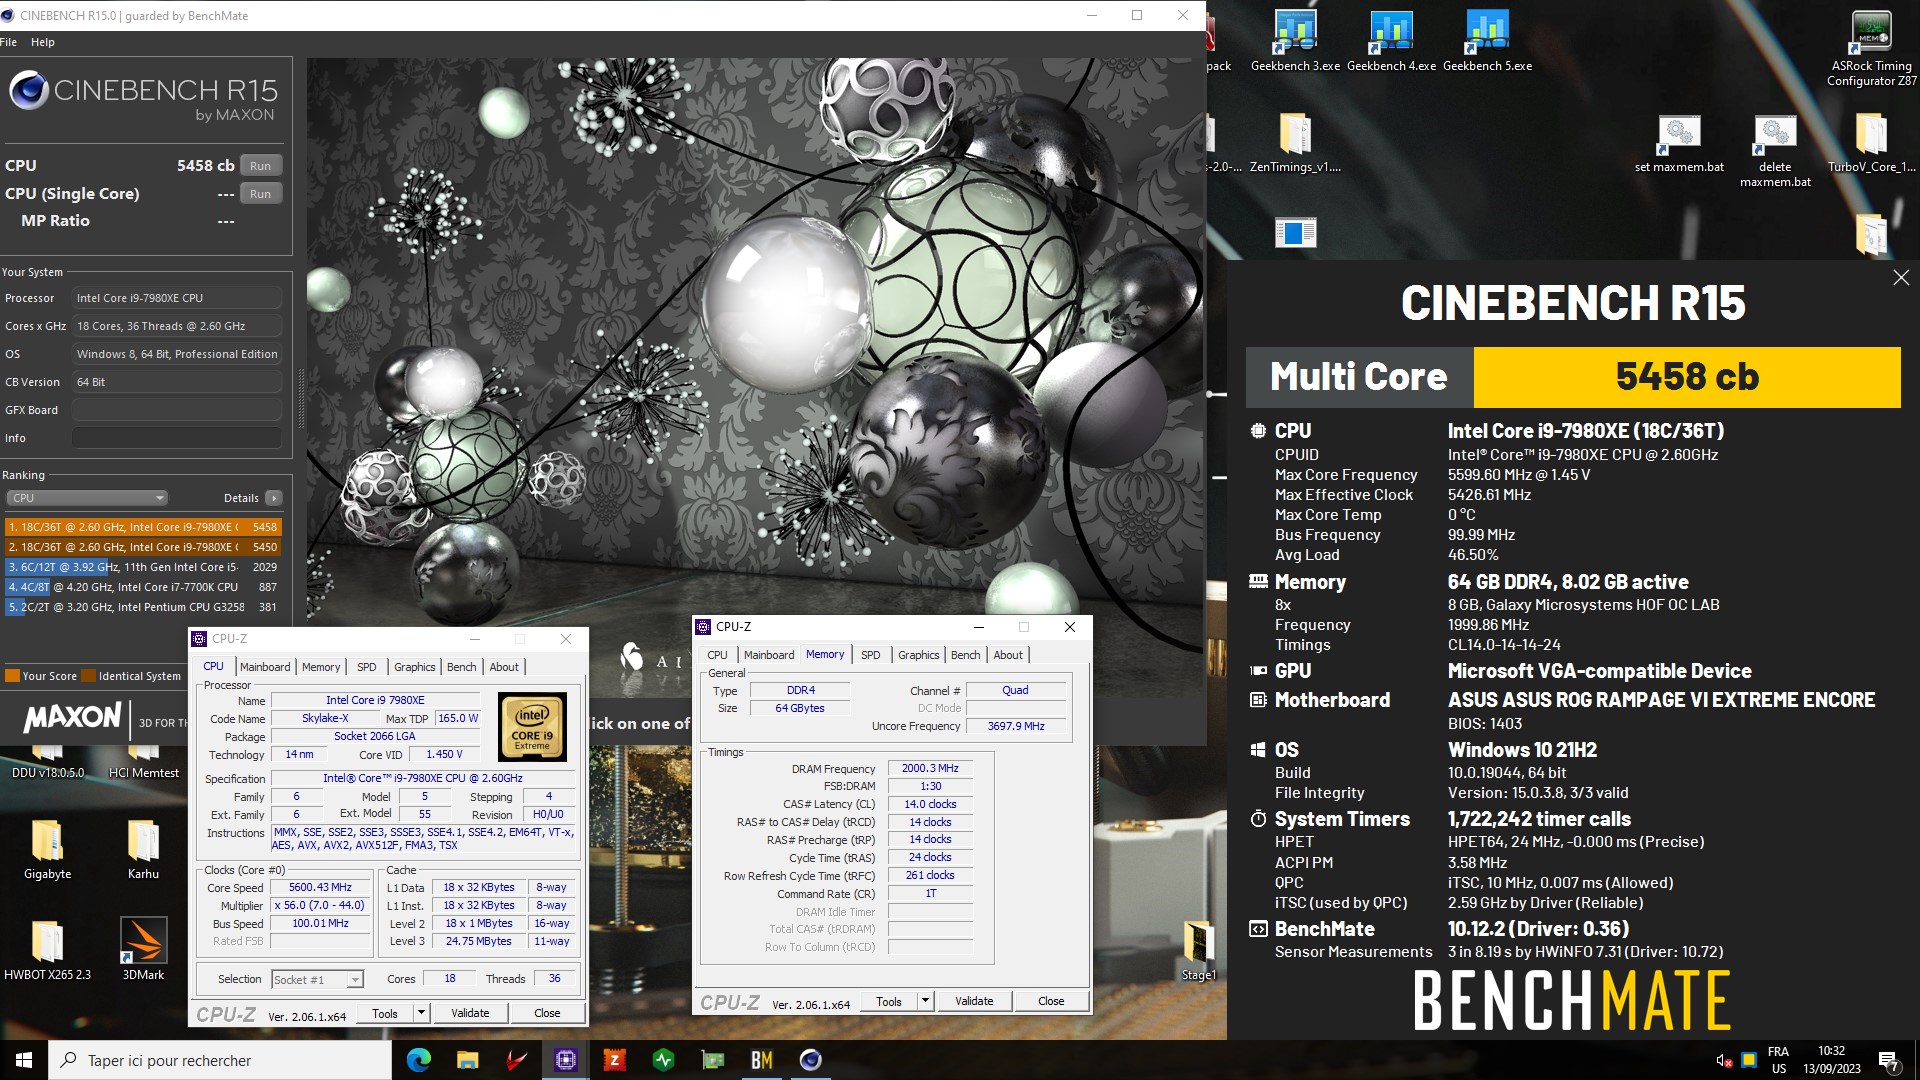
Task: Open the Help menu in Cinebench
Action: tap(43, 42)
